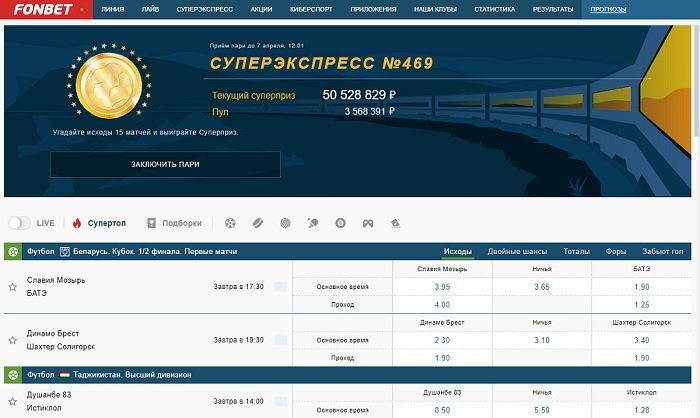Bet on Истиклол win at 1.28
The width and height of the screenshot is (700, 418).
click(x=642, y=410)
